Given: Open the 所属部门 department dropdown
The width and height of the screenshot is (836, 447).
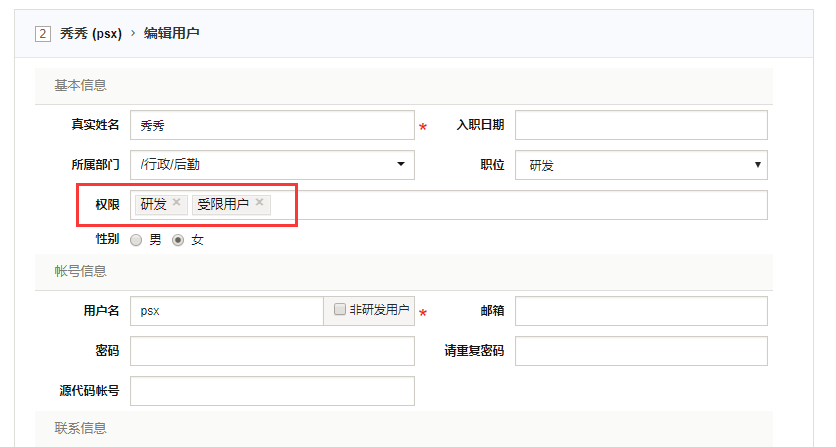Looking at the screenshot, I should pyautogui.click(x=272, y=165).
